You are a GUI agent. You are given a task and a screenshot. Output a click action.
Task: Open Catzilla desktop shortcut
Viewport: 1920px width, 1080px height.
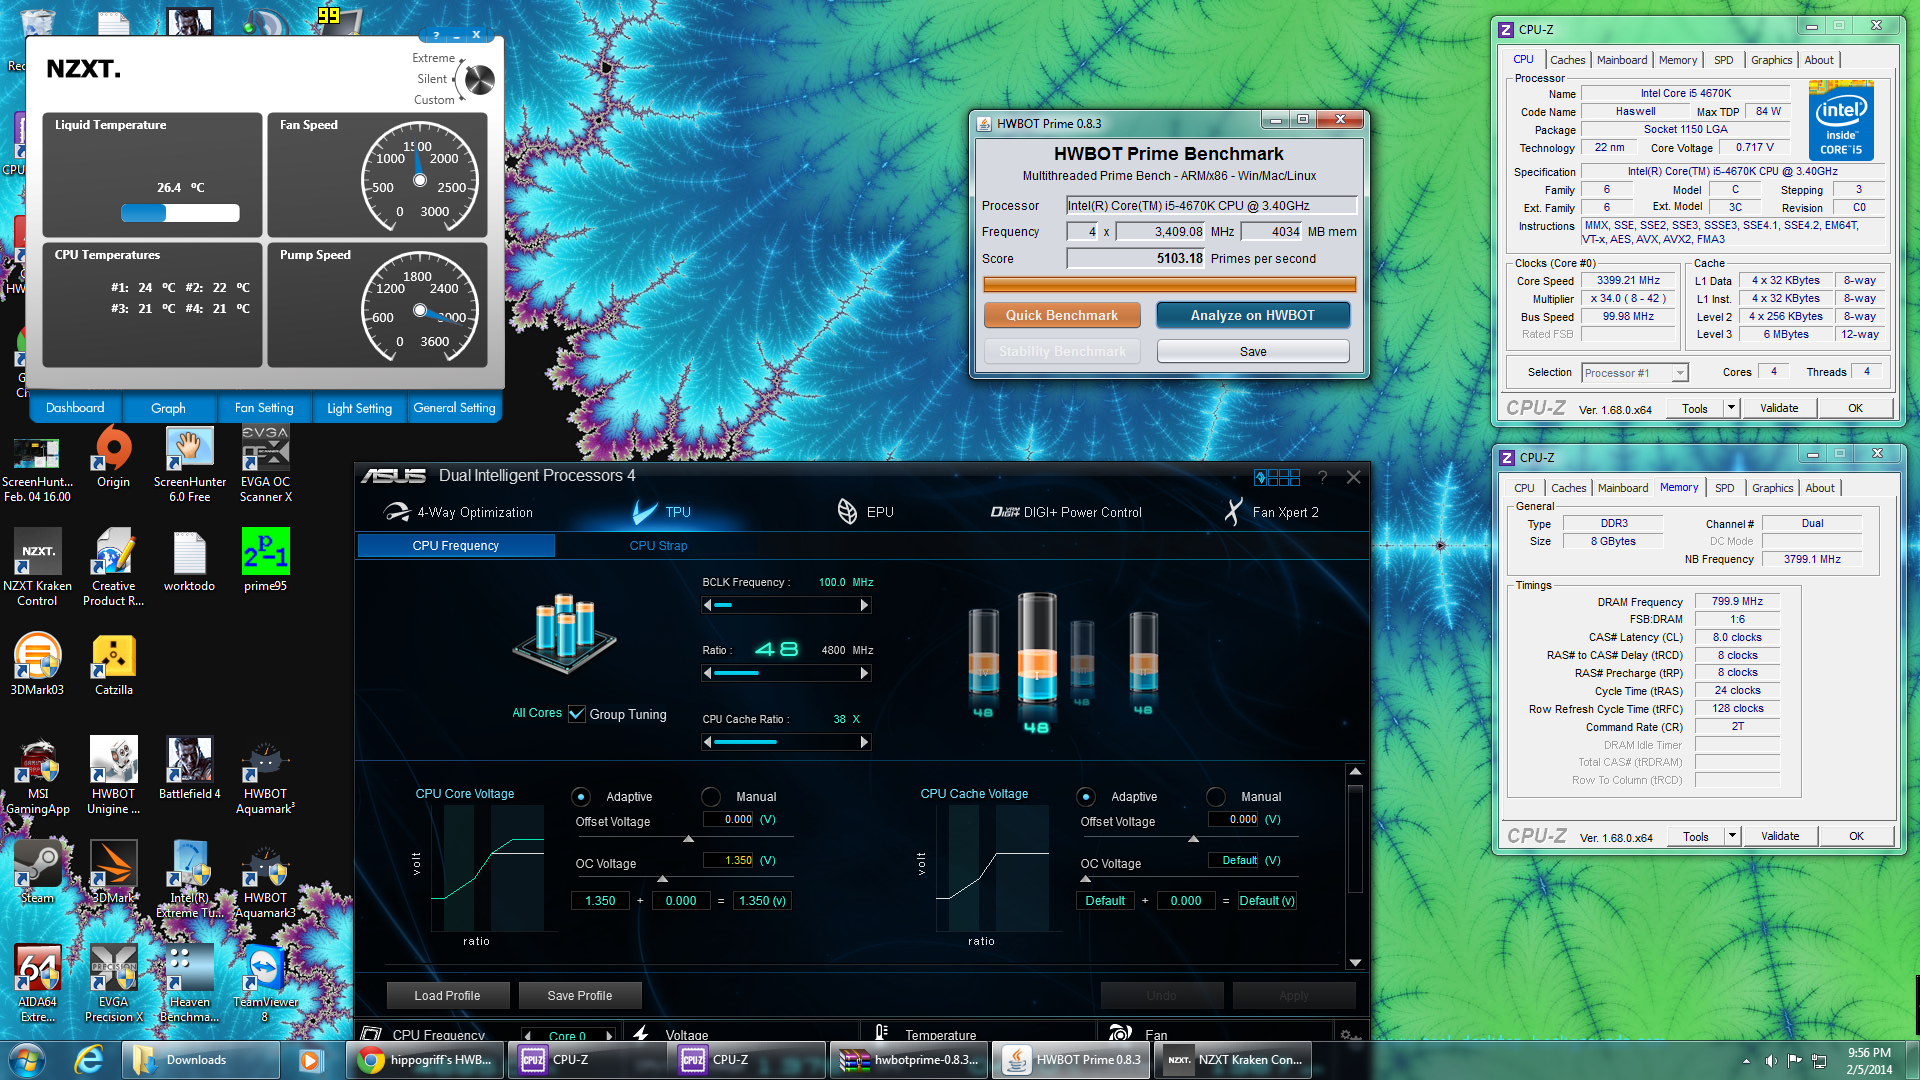coord(113,665)
